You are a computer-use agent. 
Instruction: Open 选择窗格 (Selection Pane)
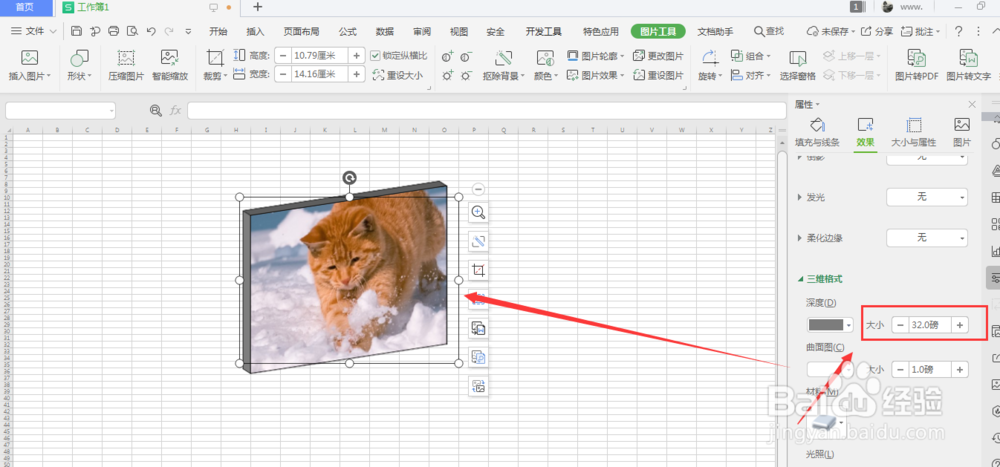tap(797, 65)
